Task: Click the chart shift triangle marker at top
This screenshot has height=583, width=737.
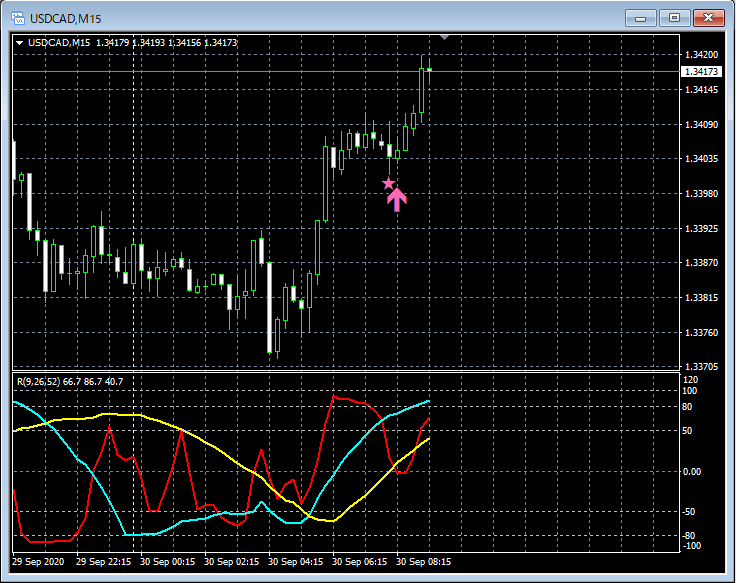Action: (444, 37)
